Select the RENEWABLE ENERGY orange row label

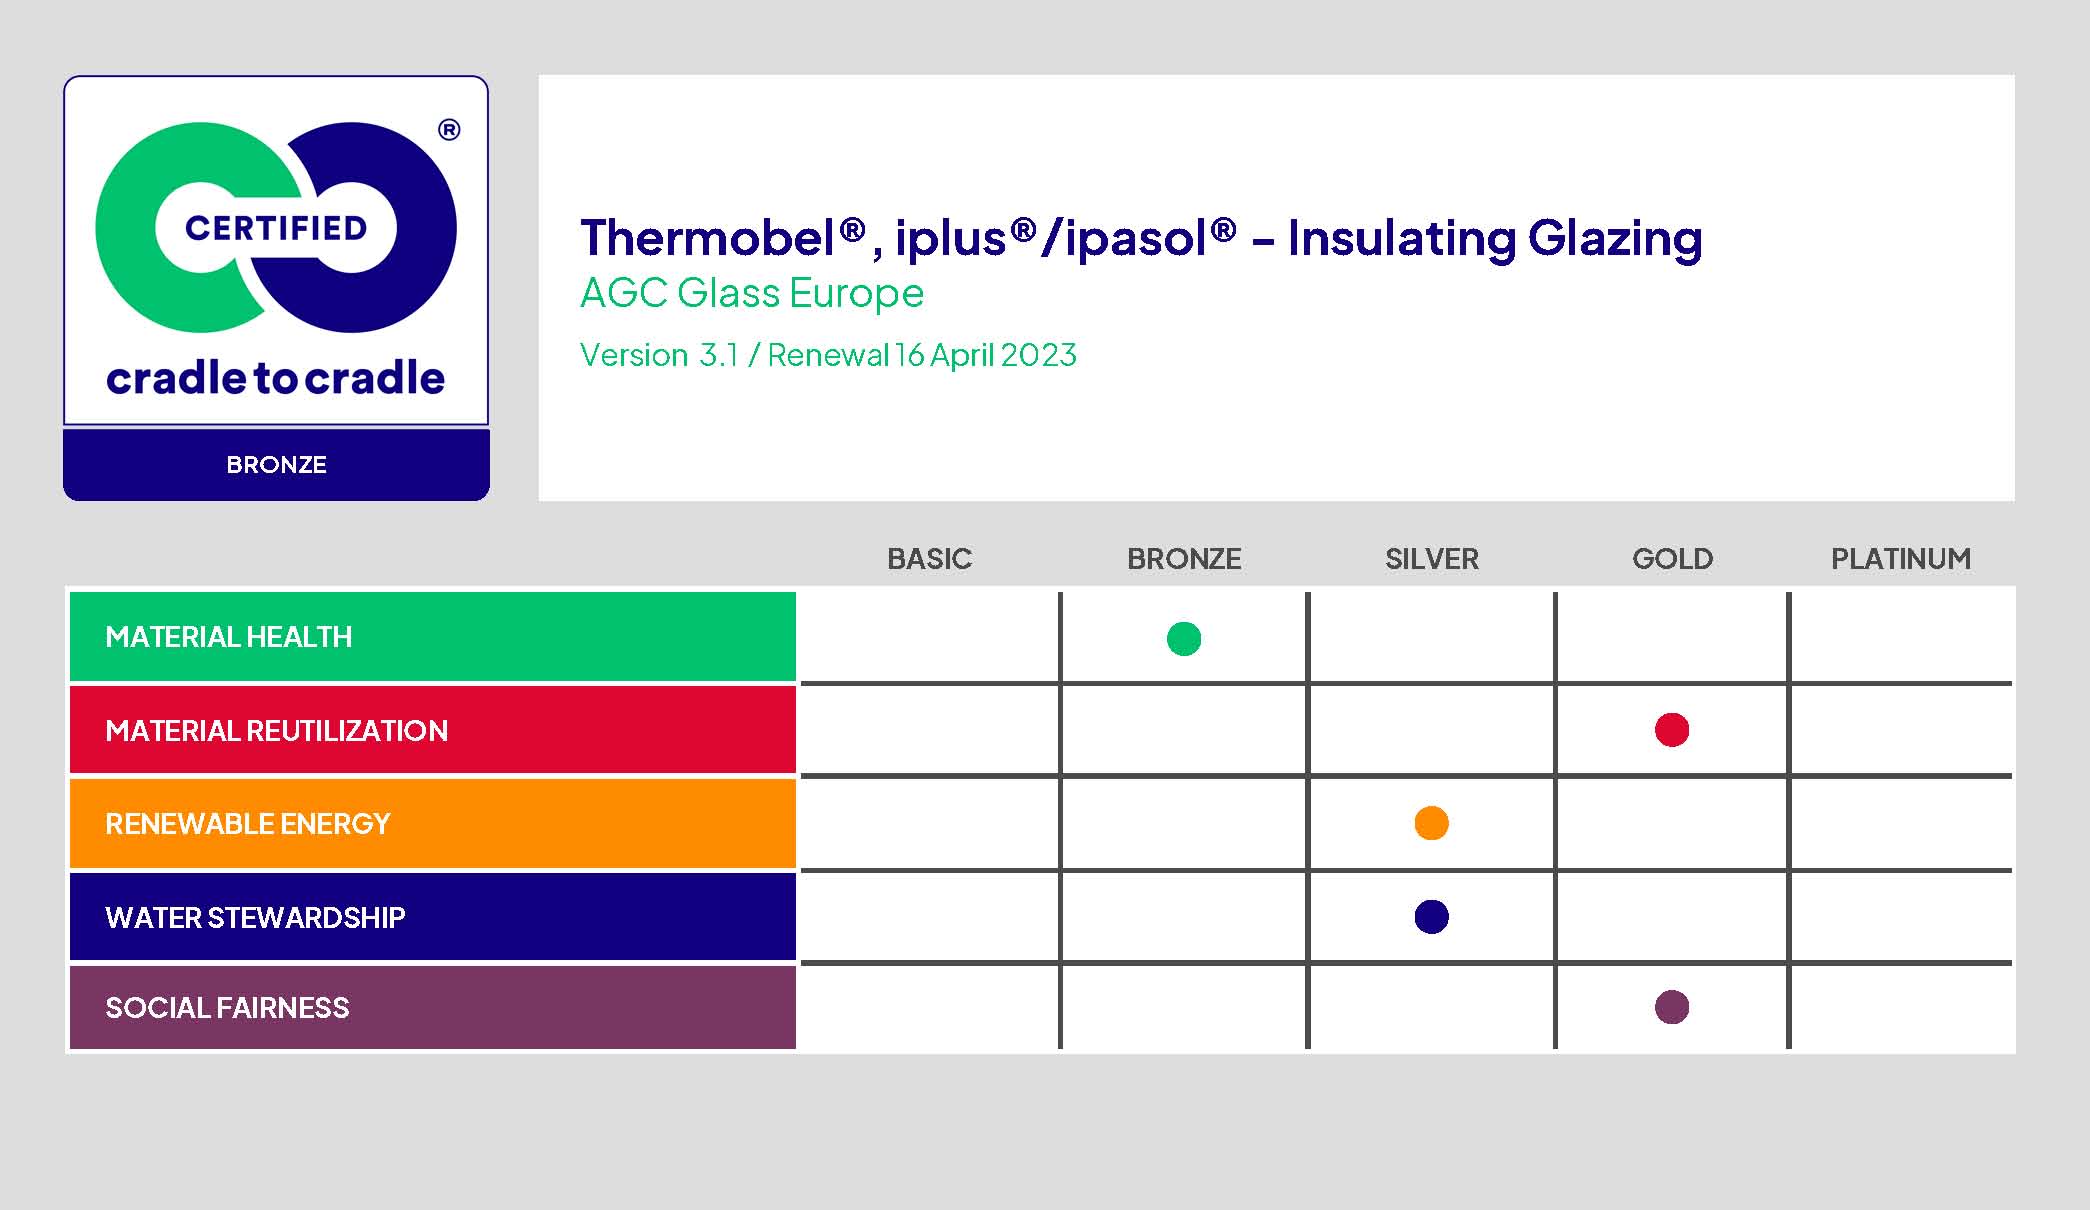[x=247, y=824]
